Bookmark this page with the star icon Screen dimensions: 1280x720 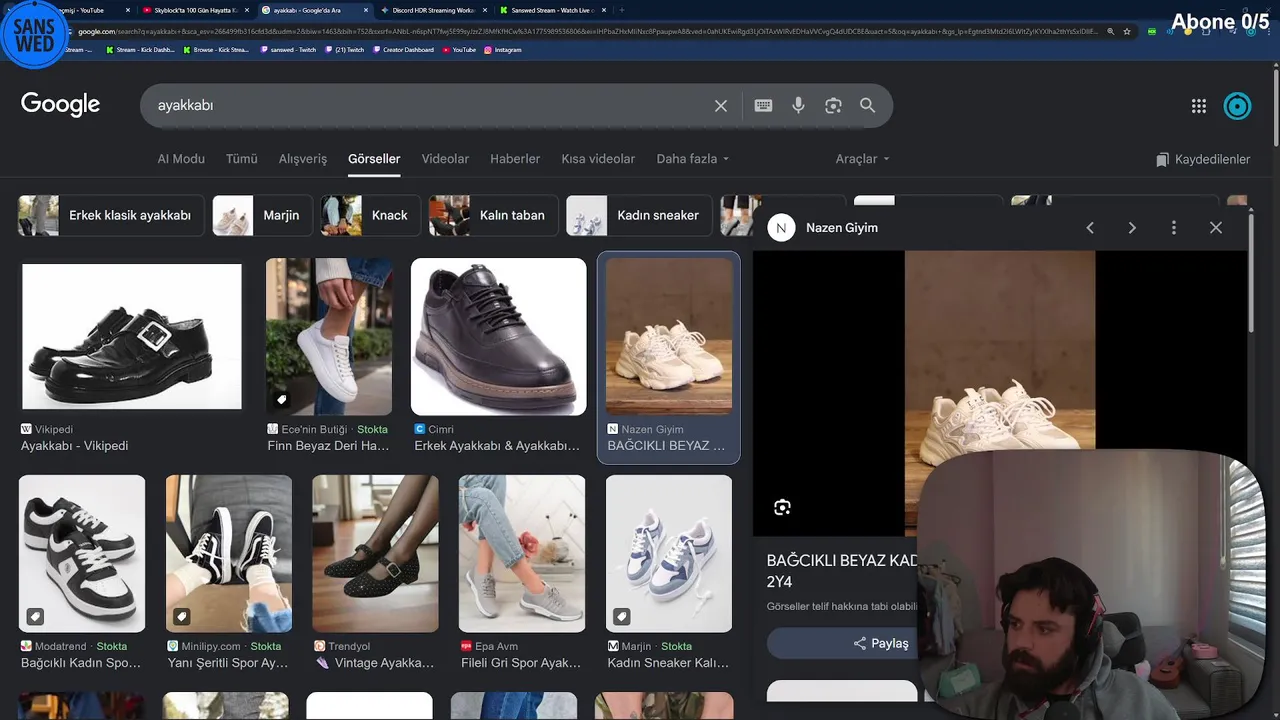1127,32
